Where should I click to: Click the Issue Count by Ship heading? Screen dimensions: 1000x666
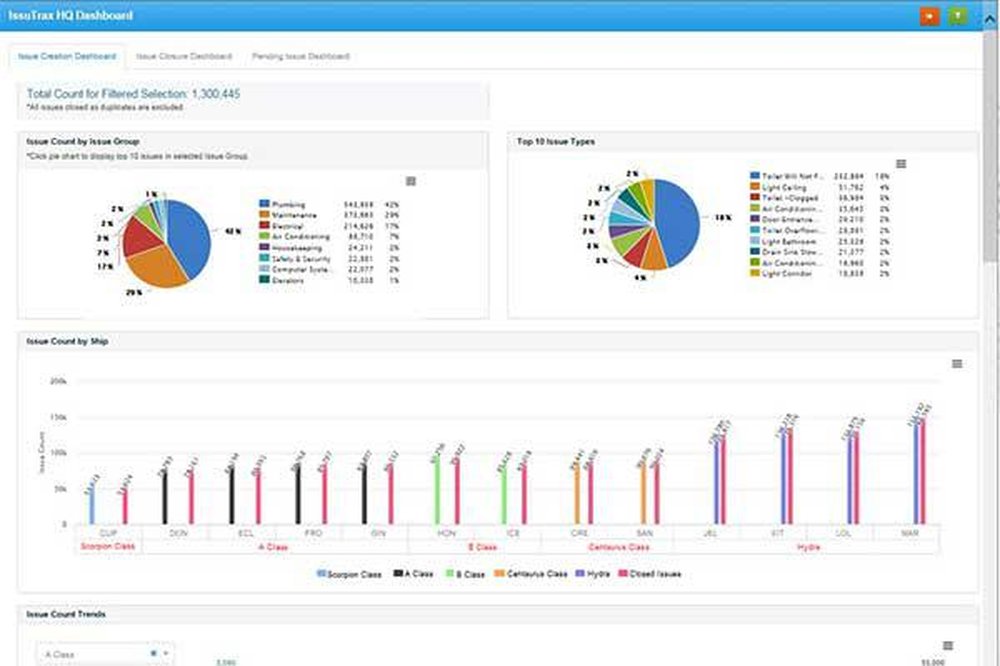coord(67,341)
